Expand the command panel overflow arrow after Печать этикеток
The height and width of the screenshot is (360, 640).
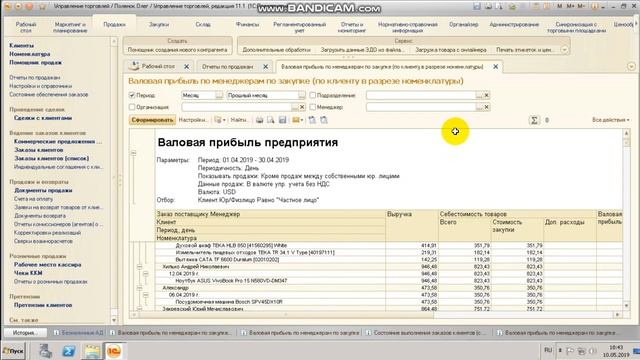pos(564,50)
